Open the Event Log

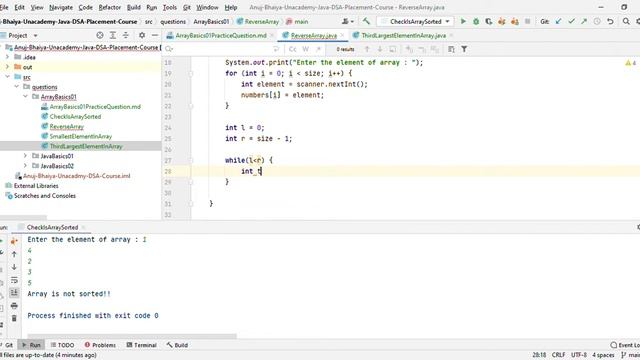click(625, 345)
